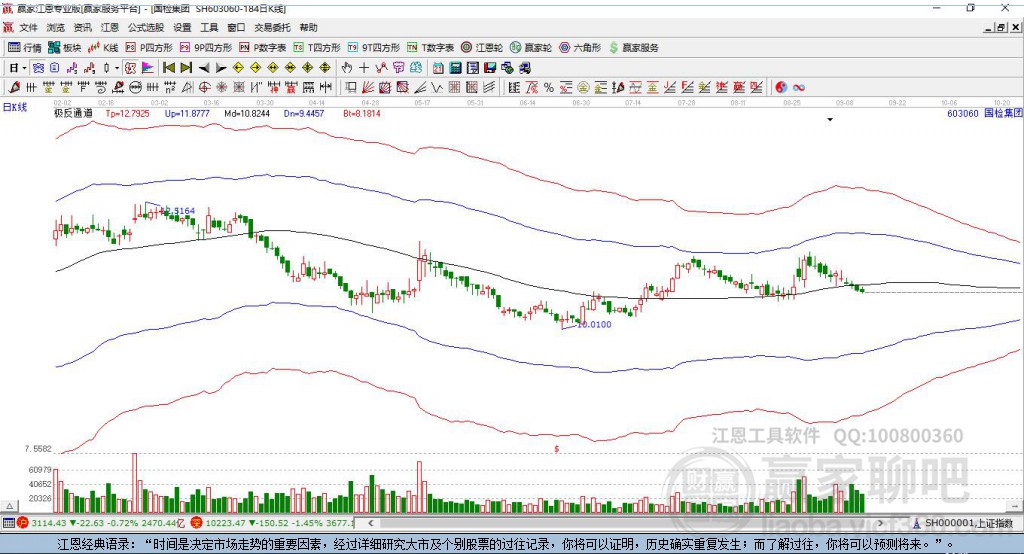Image resolution: width=1024 pixels, height=554 pixels.
Task: Toggle the highlighted 极反 channel indicator icon
Action: coord(131,67)
